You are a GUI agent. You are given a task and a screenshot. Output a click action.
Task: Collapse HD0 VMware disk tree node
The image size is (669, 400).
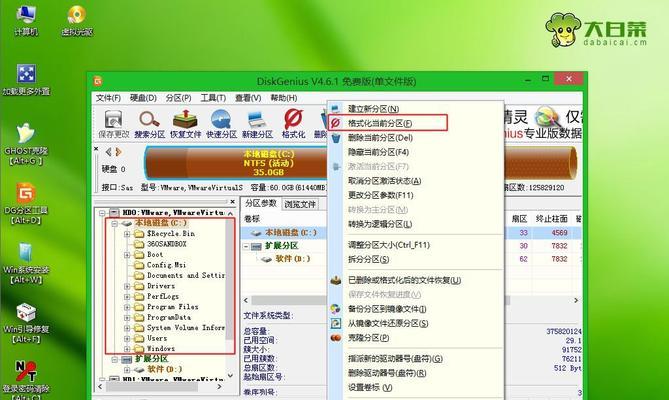click(102, 212)
